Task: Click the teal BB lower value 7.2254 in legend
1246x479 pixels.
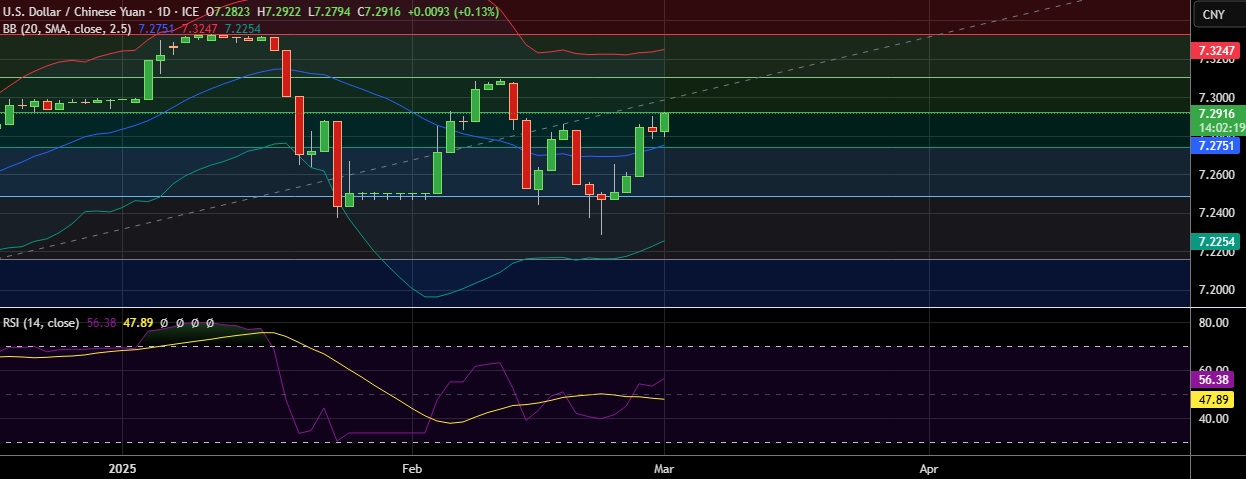Action: click(243, 29)
